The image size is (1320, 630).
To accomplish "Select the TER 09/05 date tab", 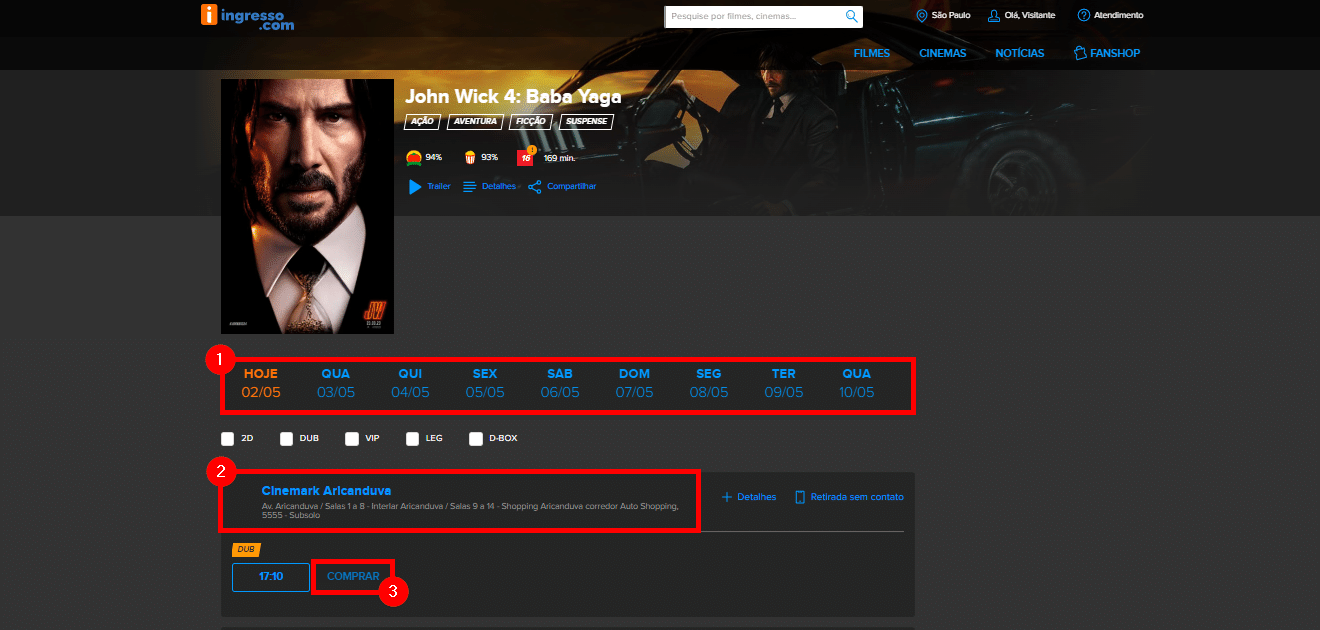I will point(784,383).
